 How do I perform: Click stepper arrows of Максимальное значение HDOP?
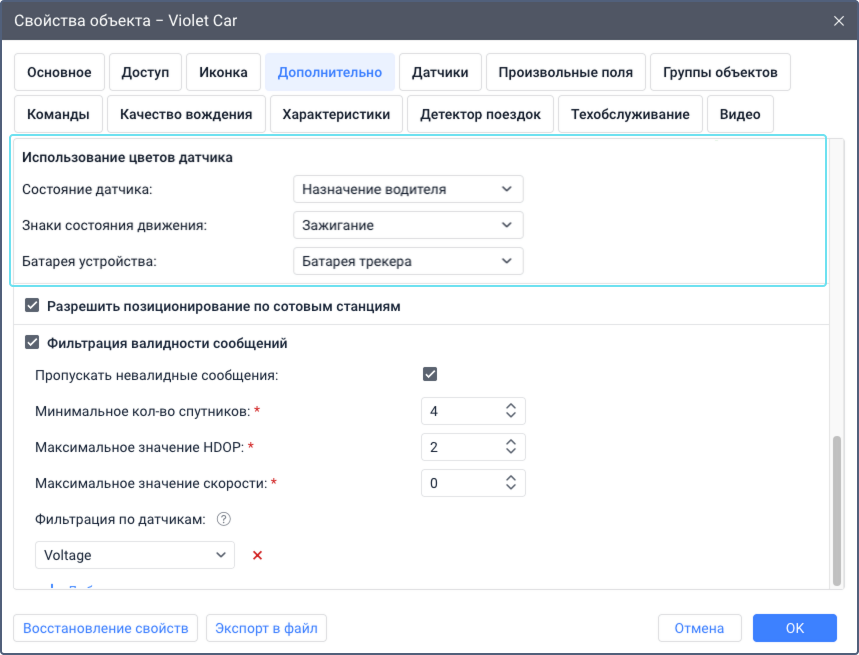[511, 447]
